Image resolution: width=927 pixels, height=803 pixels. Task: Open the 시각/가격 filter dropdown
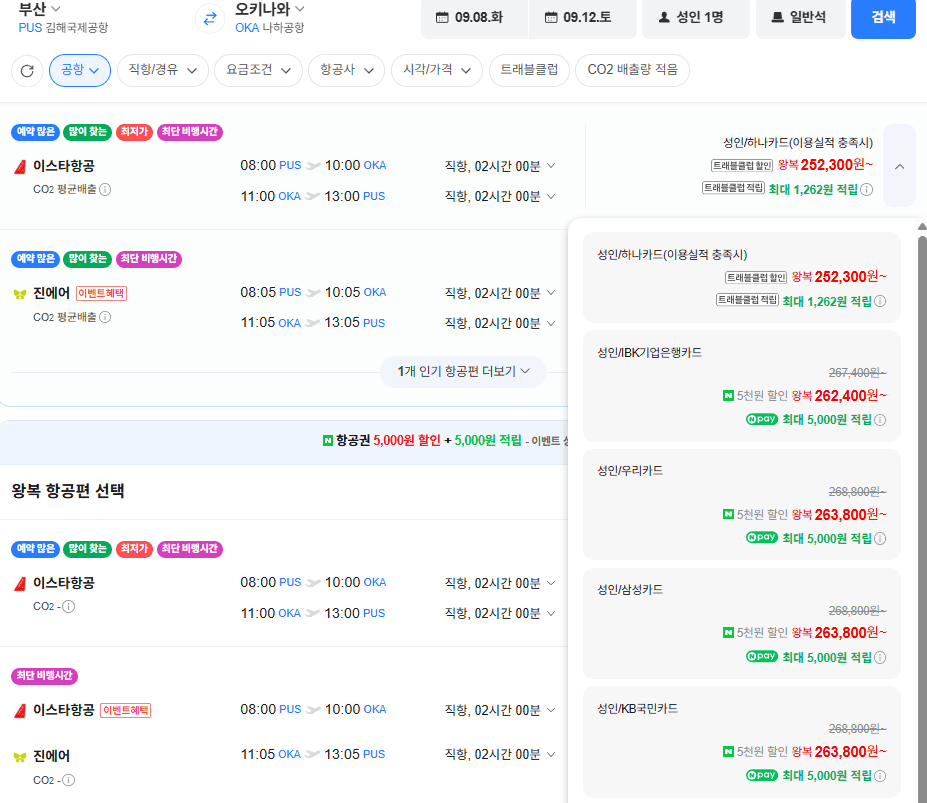pyautogui.click(x=437, y=70)
